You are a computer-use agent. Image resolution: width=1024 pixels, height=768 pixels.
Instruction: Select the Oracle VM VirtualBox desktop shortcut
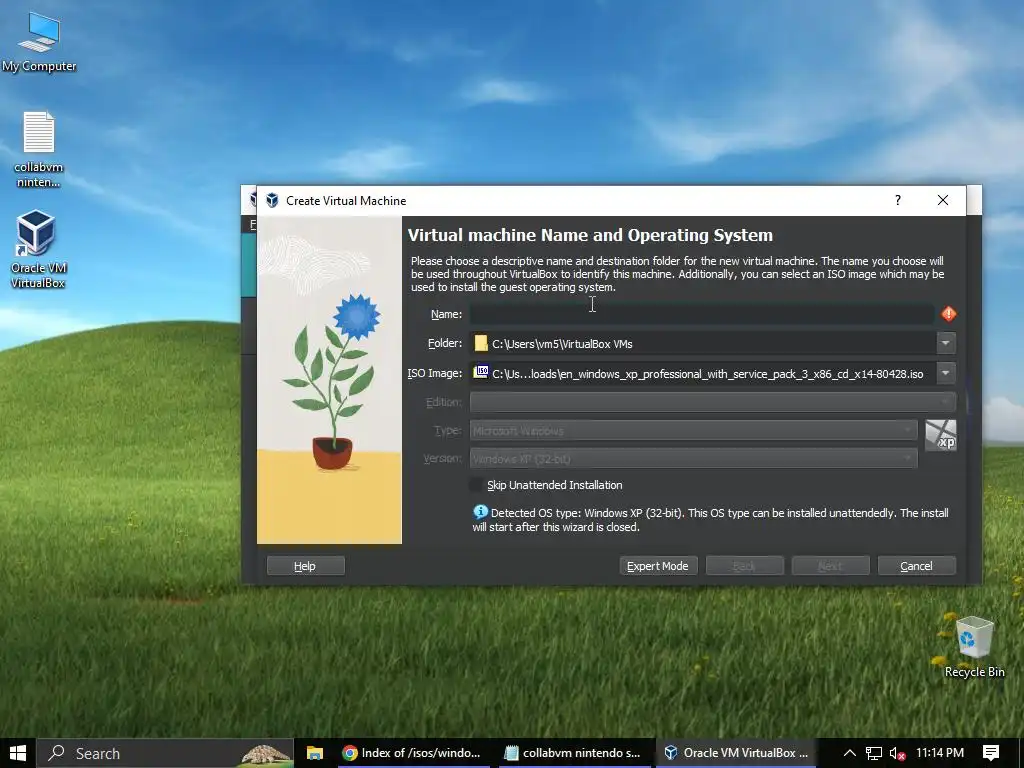tap(37, 249)
